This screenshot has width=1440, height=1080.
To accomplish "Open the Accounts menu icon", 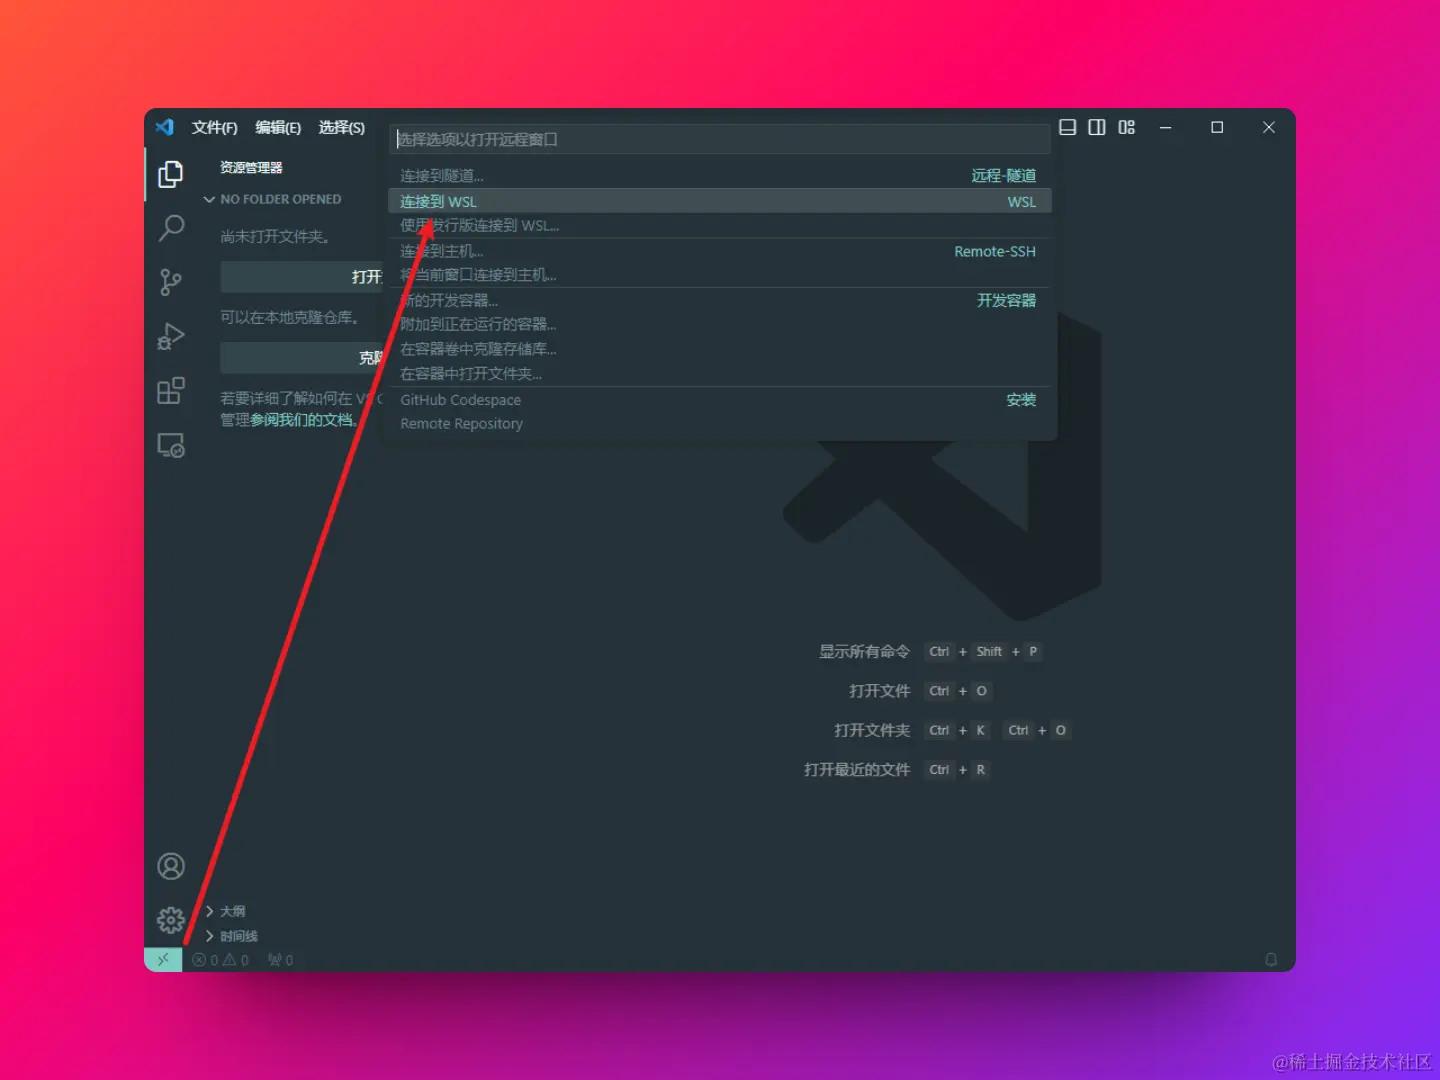I will 171,866.
